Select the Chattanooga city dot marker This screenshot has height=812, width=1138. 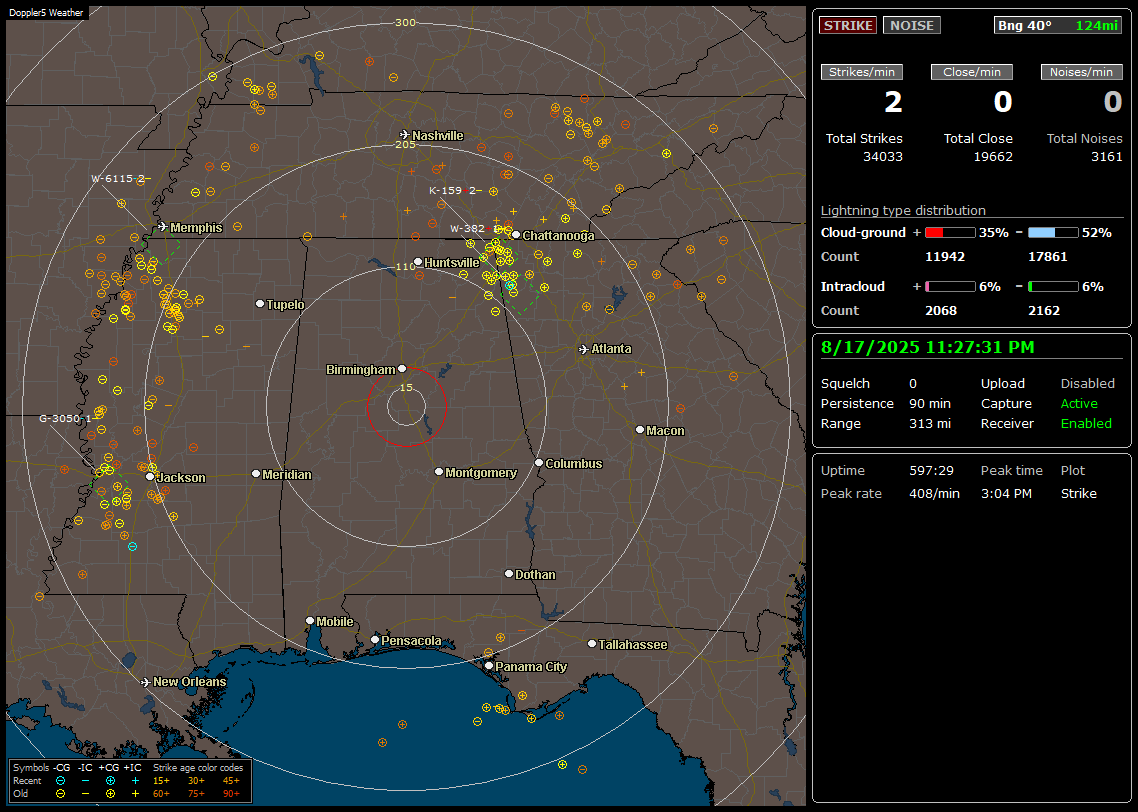click(x=516, y=234)
